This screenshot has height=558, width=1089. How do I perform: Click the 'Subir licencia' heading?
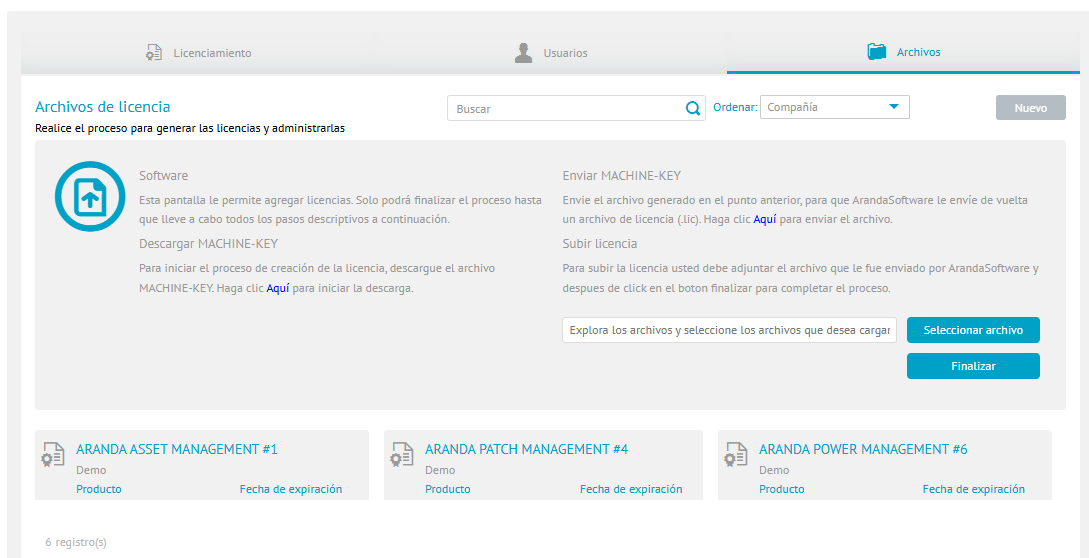[x=600, y=244]
